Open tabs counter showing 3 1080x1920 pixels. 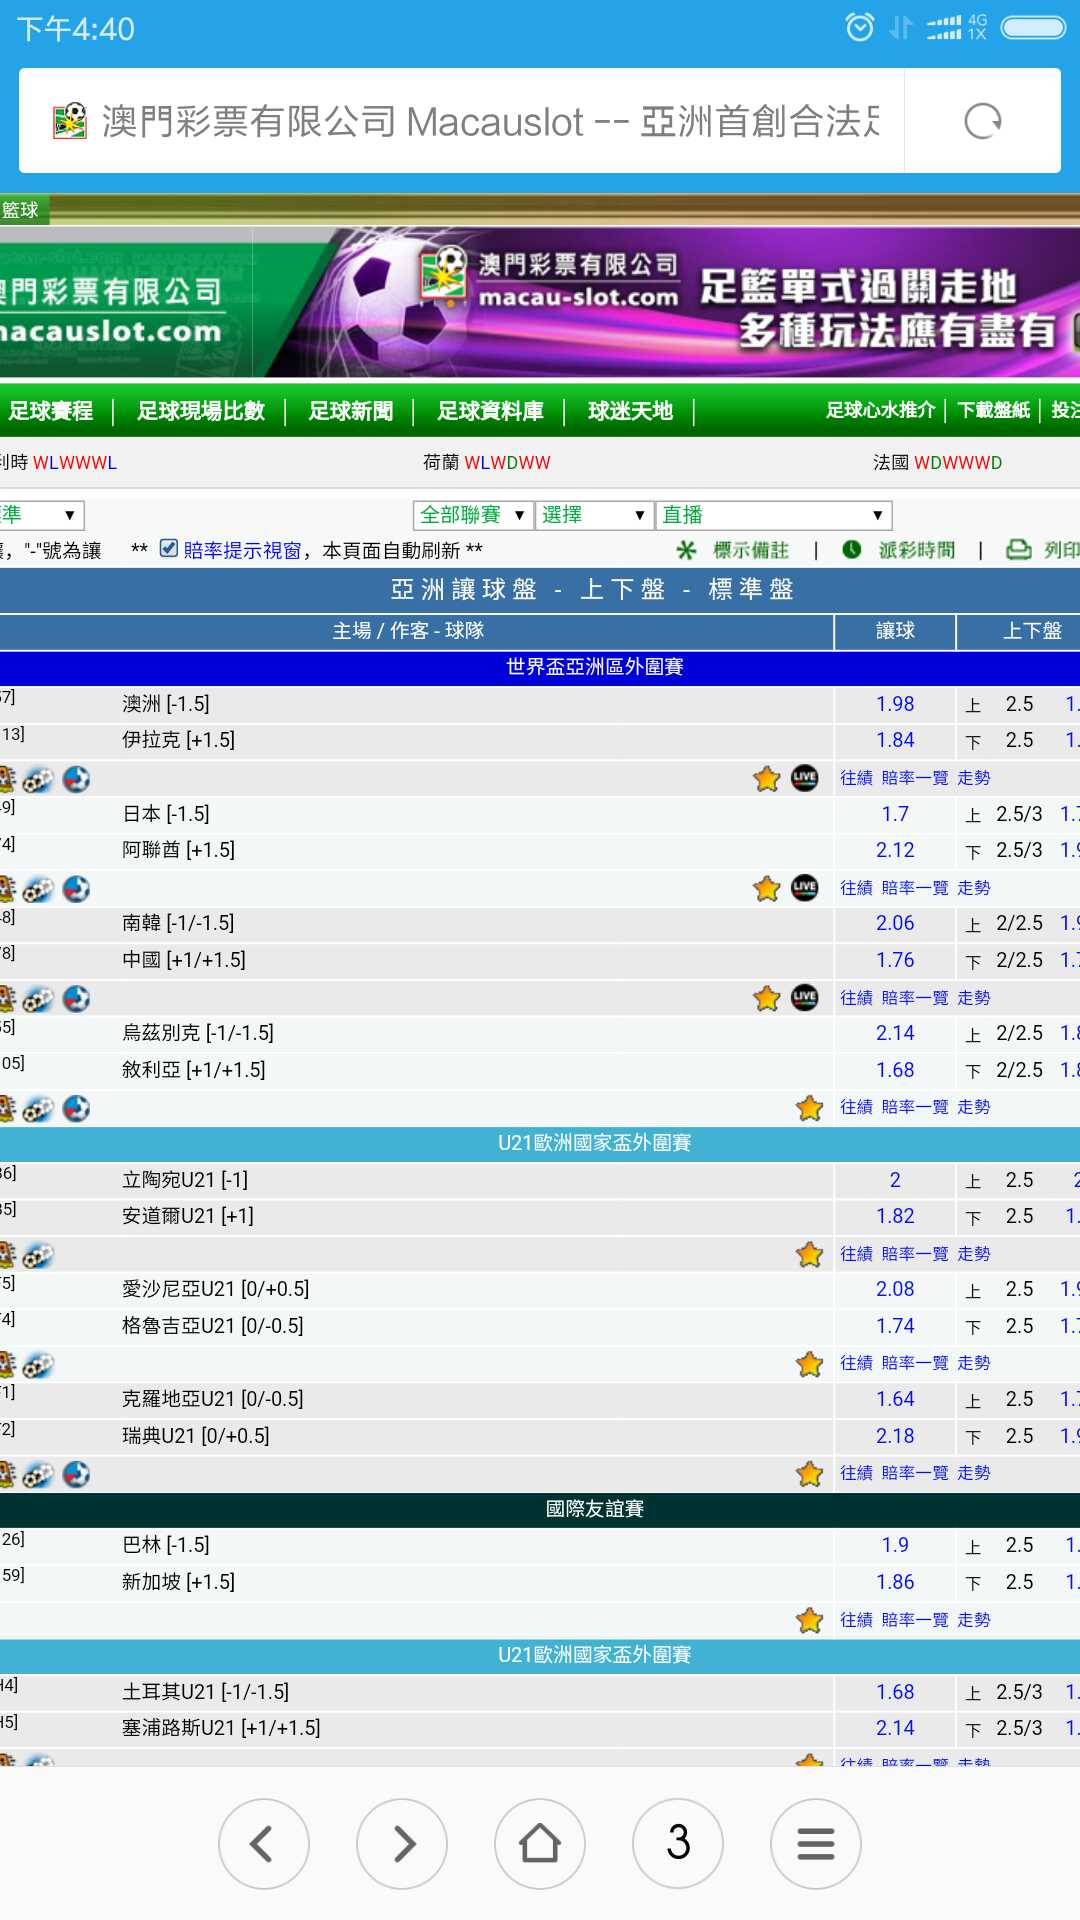pos(678,1843)
